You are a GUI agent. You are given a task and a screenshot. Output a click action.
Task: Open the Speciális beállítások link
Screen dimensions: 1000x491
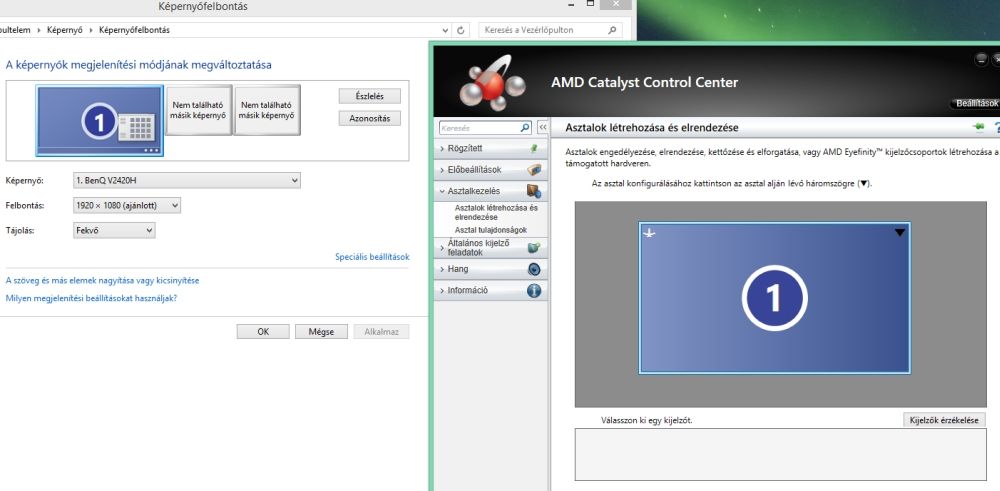(372, 257)
